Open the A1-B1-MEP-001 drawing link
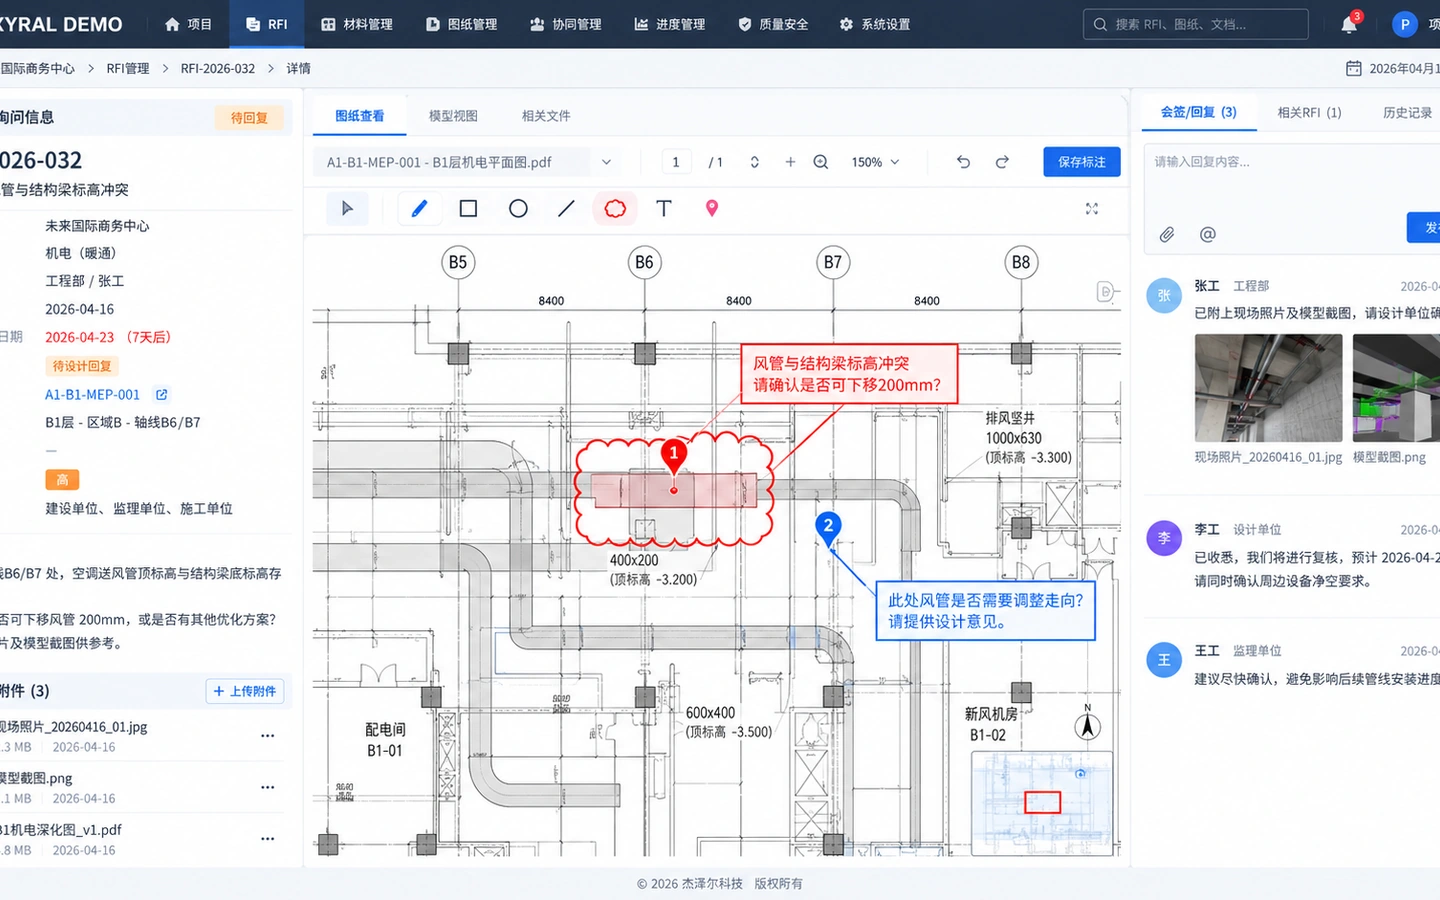Viewport: 1440px width, 900px height. click(92, 395)
